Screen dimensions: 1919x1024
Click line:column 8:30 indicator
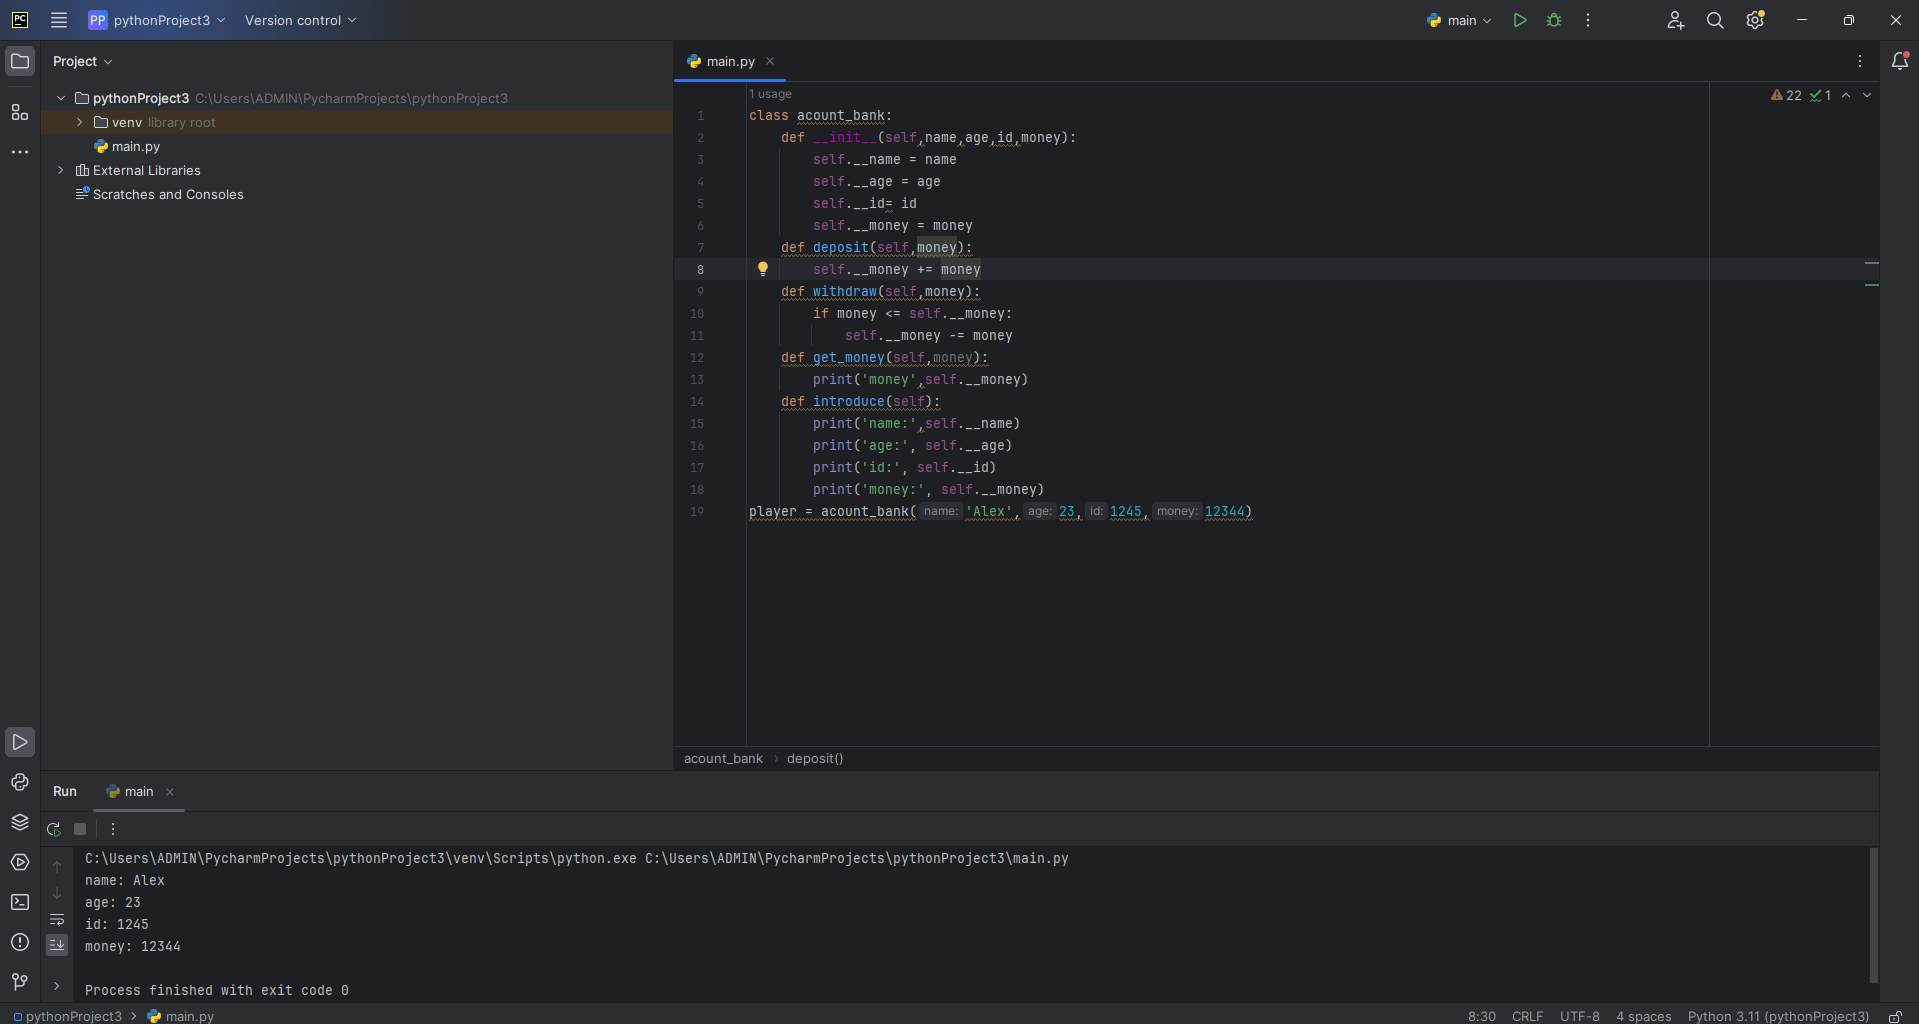point(1482,1016)
